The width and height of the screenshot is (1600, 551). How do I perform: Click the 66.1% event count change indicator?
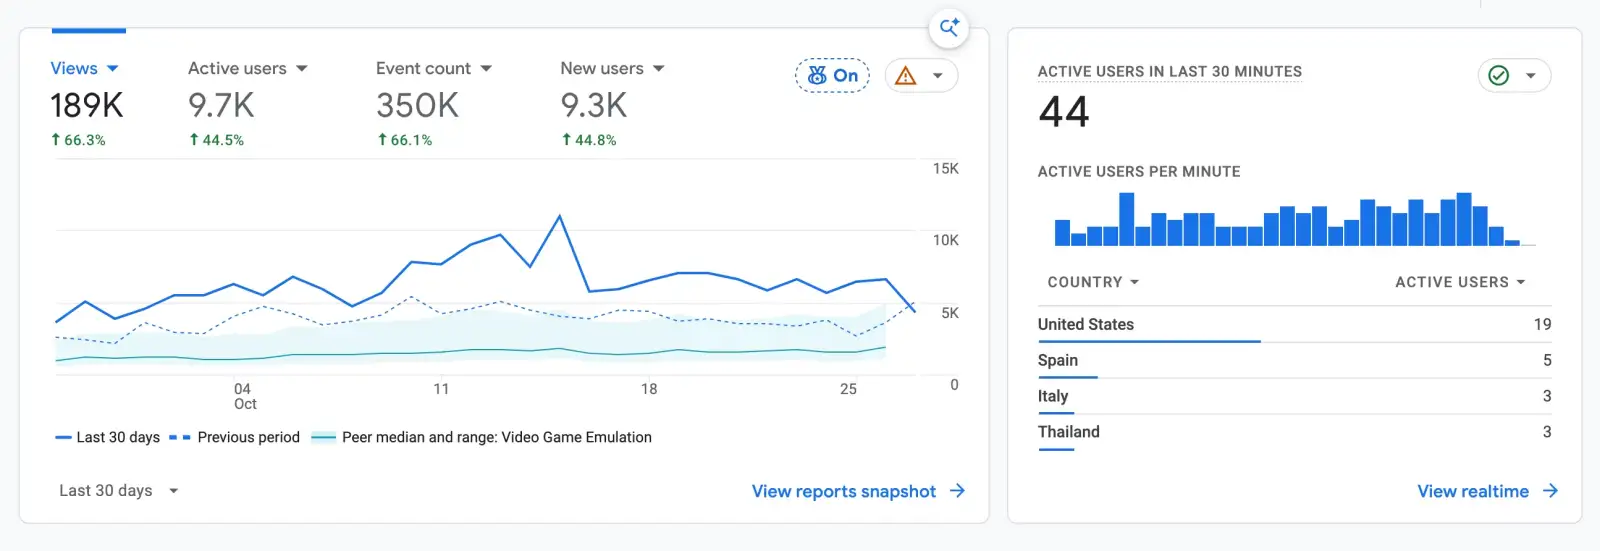tap(404, 140)
